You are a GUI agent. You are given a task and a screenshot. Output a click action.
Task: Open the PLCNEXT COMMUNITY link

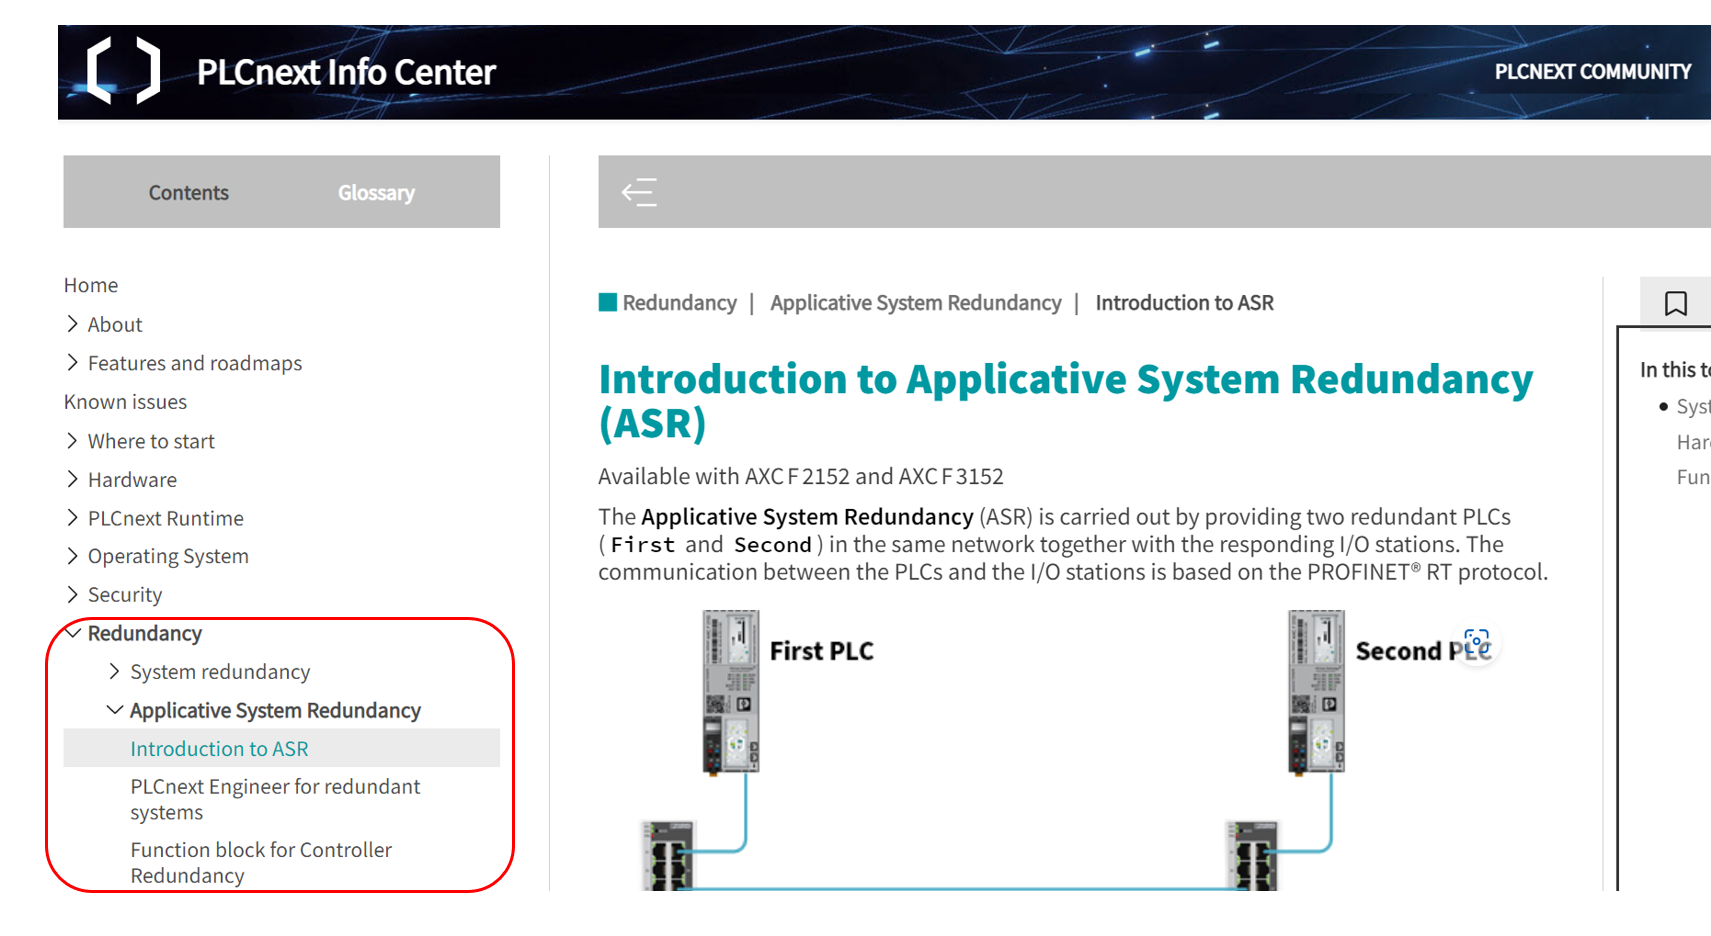[x=1591, y=71]
